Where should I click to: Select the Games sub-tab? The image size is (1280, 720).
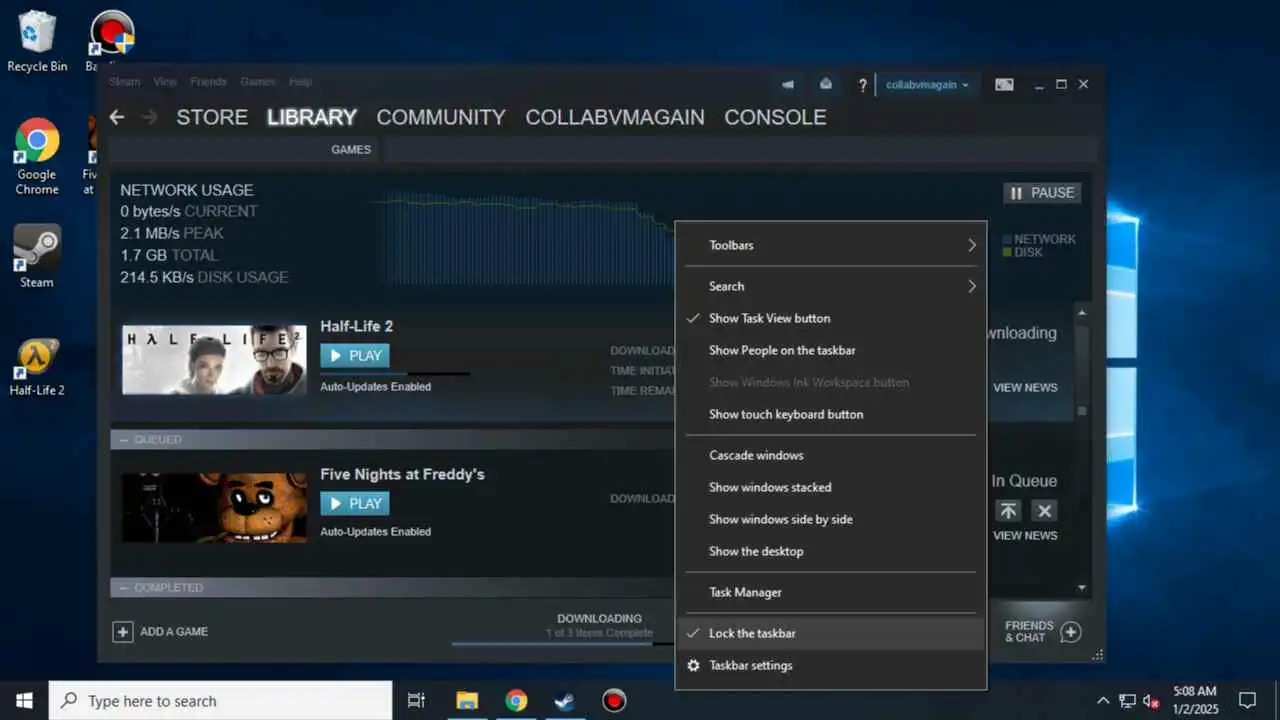351,150
